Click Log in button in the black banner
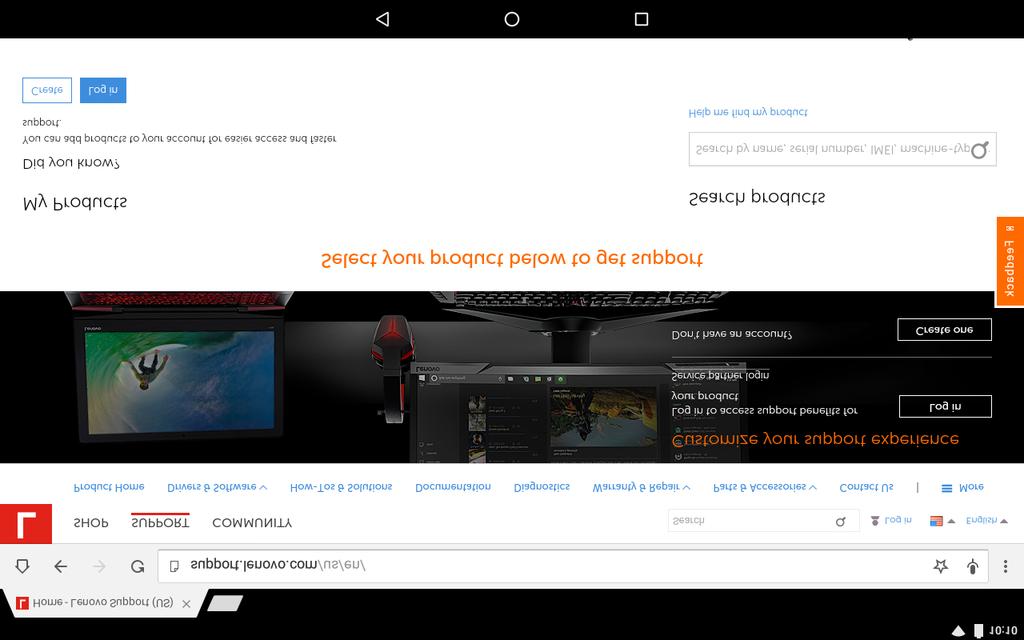 point(945,406)
